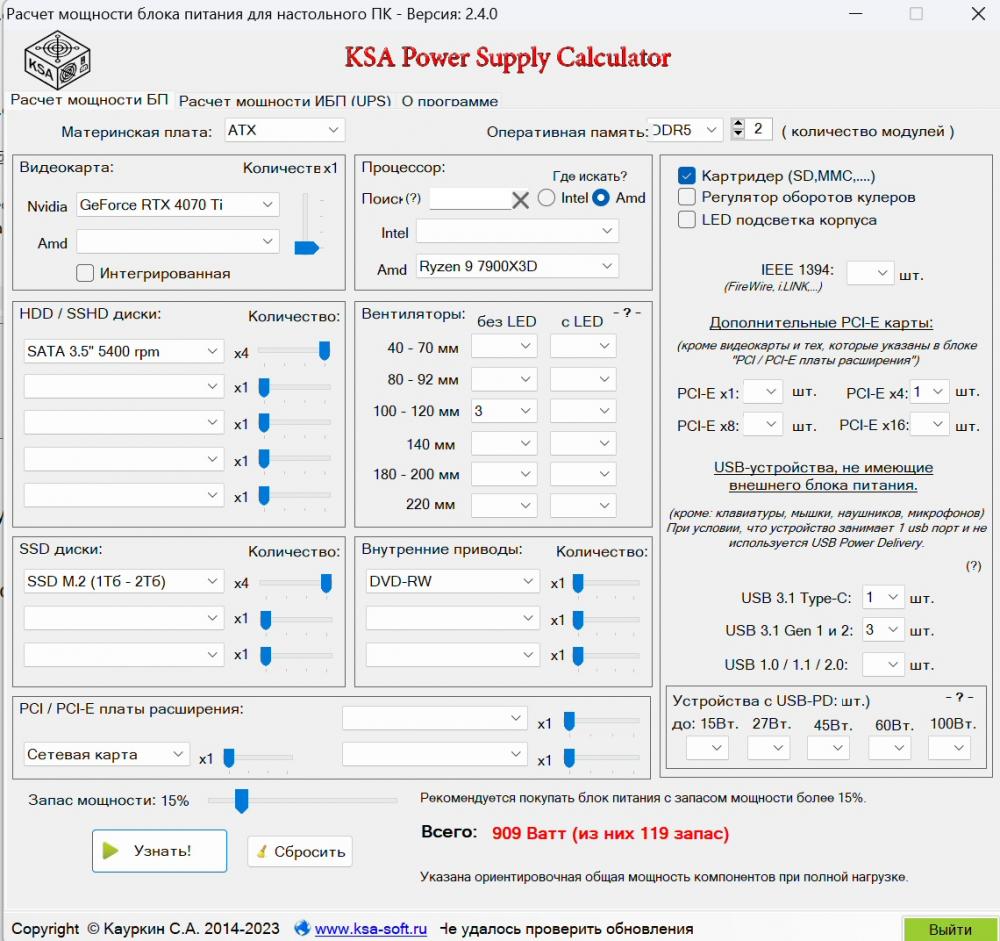1000x941 pixels.
Task: Uncheck the Картридер (SD,MMC) checkbox
Action: click(x=686, y=175)
